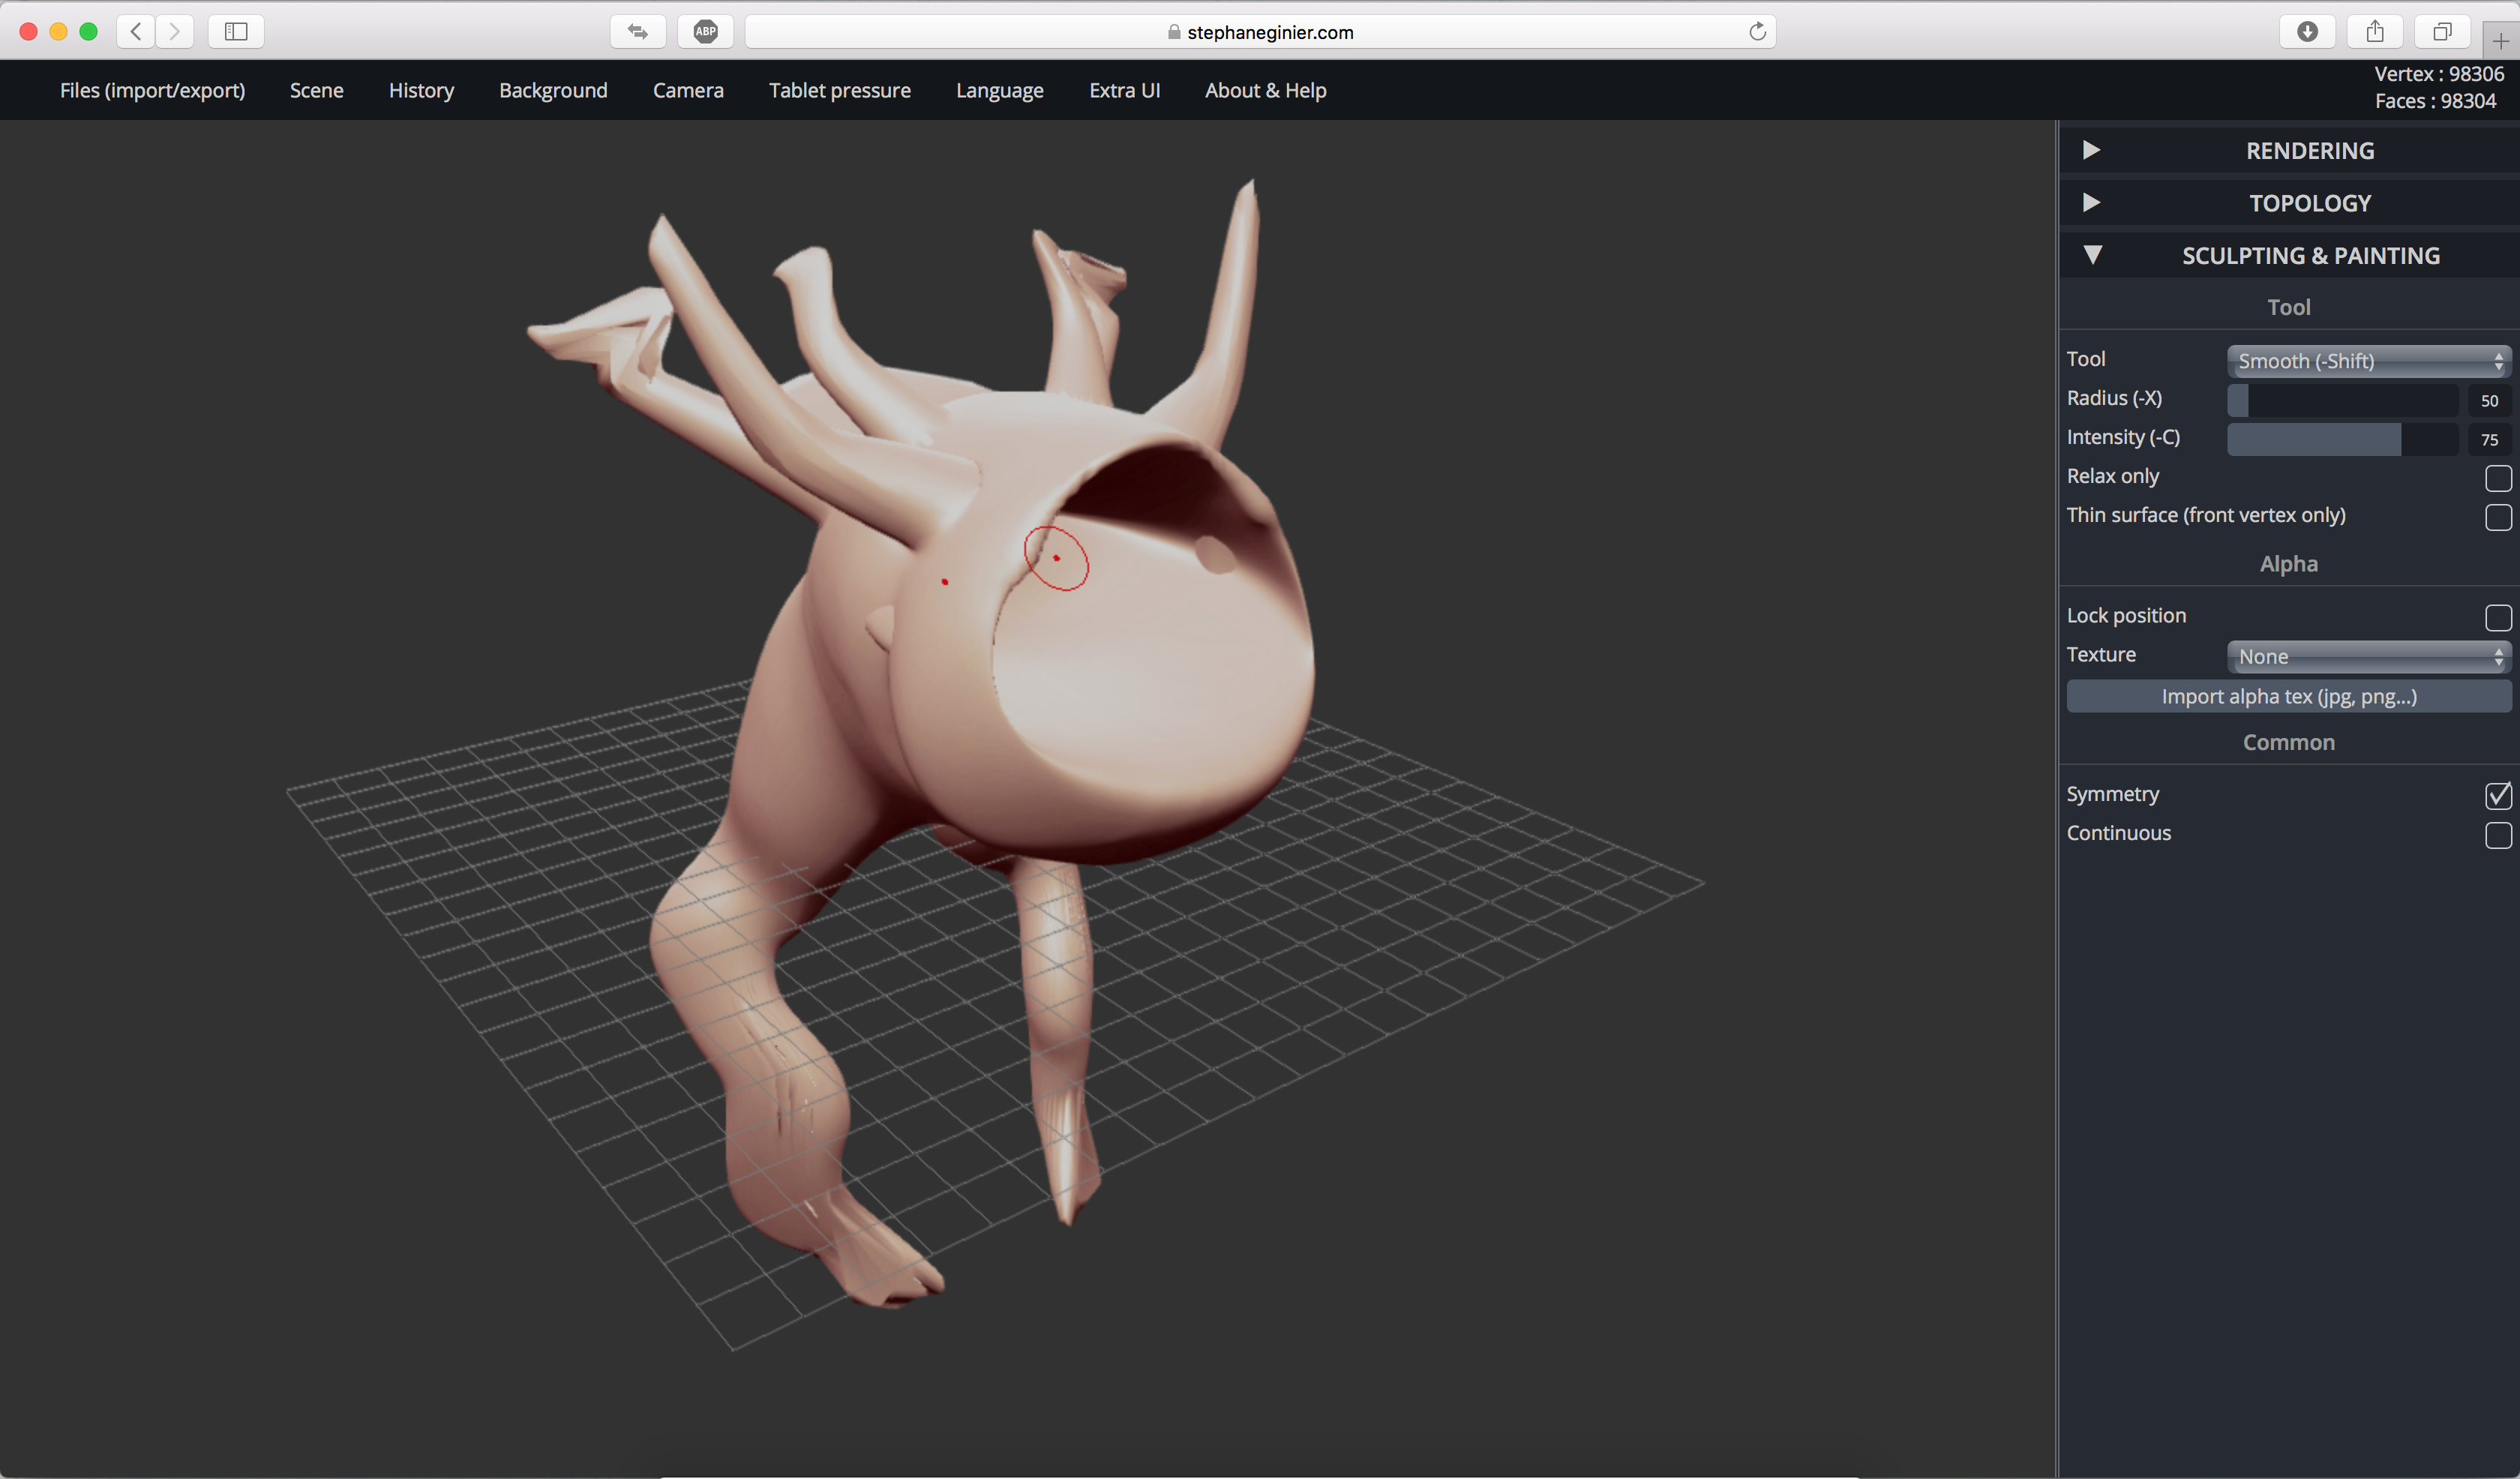The height and width of the screenshot is (1479, 2520).
Task: Show all tabs overview icon
Action: tap(2442, 31)
